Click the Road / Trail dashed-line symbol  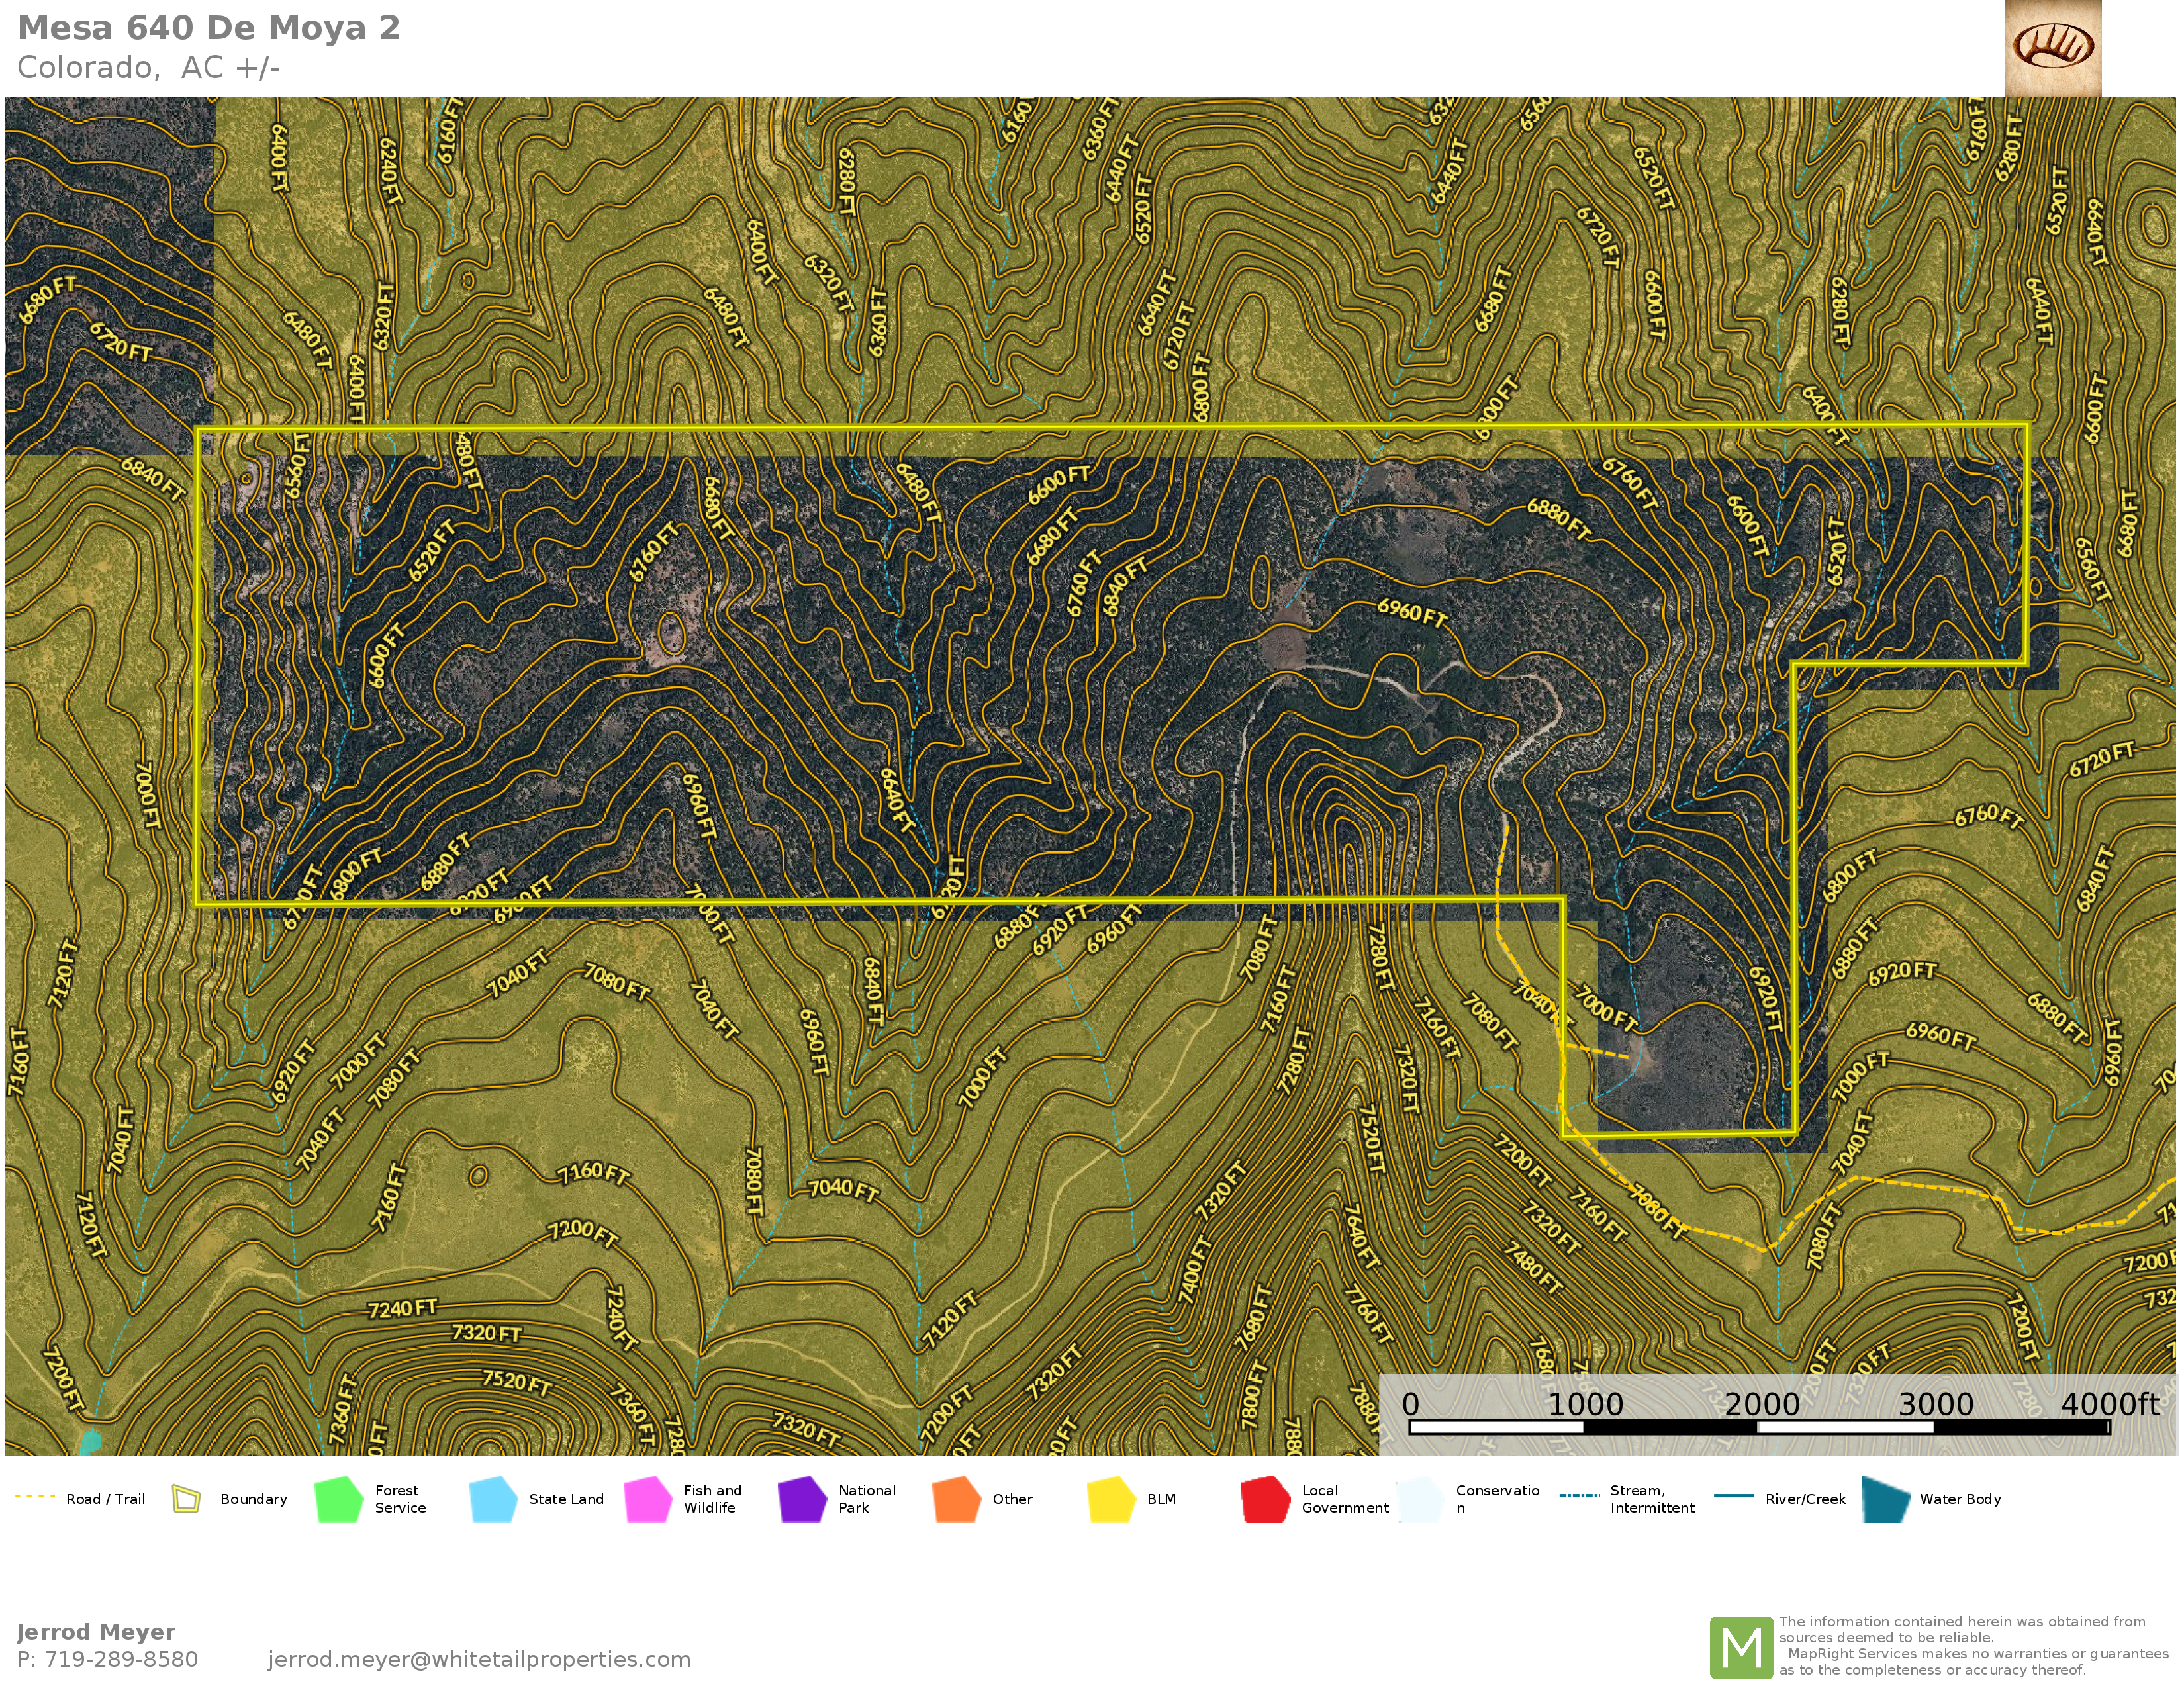coord(35,1497)
